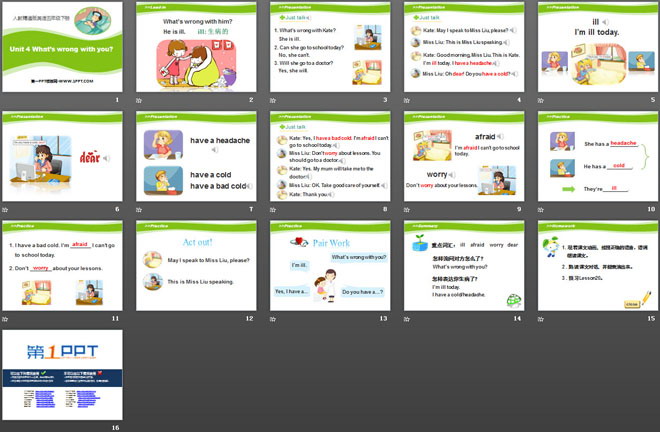Click the animation star icon under slide 15
660x432 pixels.
(x=540, y=319)
